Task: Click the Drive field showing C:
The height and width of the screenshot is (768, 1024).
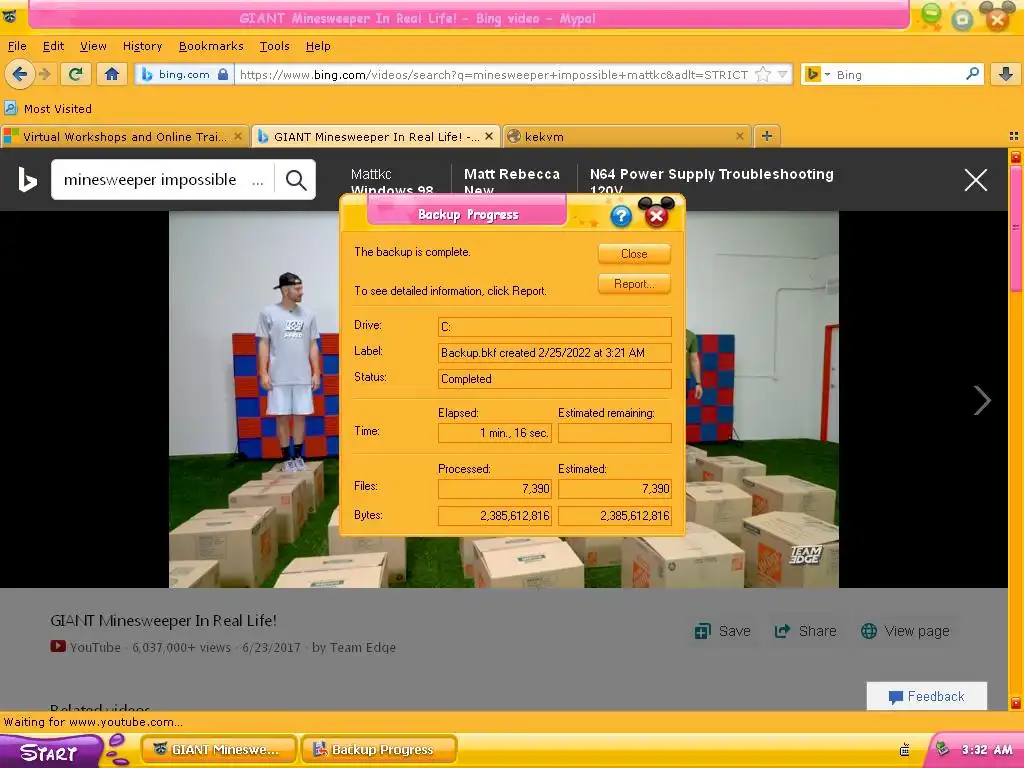Action: [554, 327]
